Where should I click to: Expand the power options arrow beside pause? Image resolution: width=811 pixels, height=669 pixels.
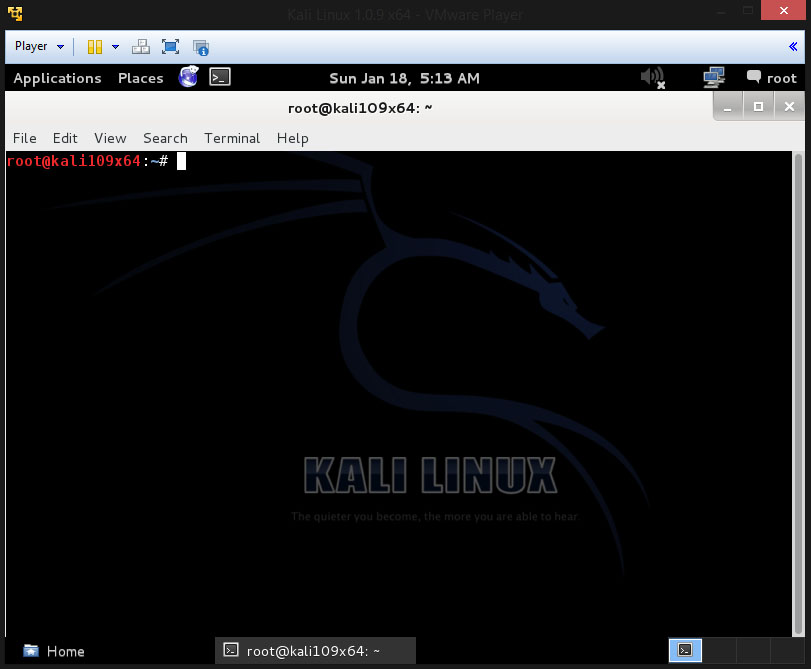[115, 47]
